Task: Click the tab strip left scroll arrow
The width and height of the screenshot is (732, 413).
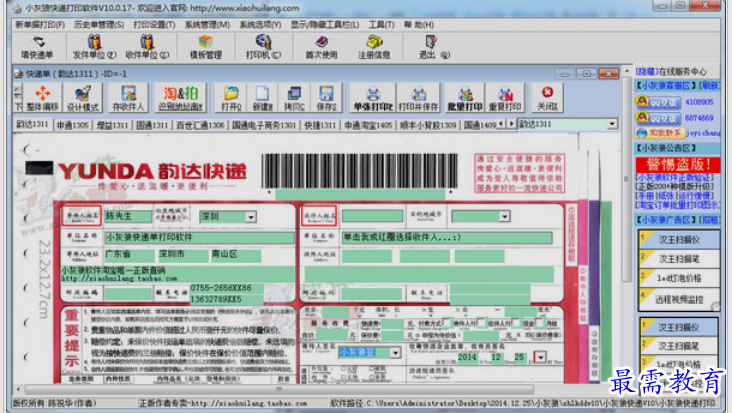Action: click(501, 124)
